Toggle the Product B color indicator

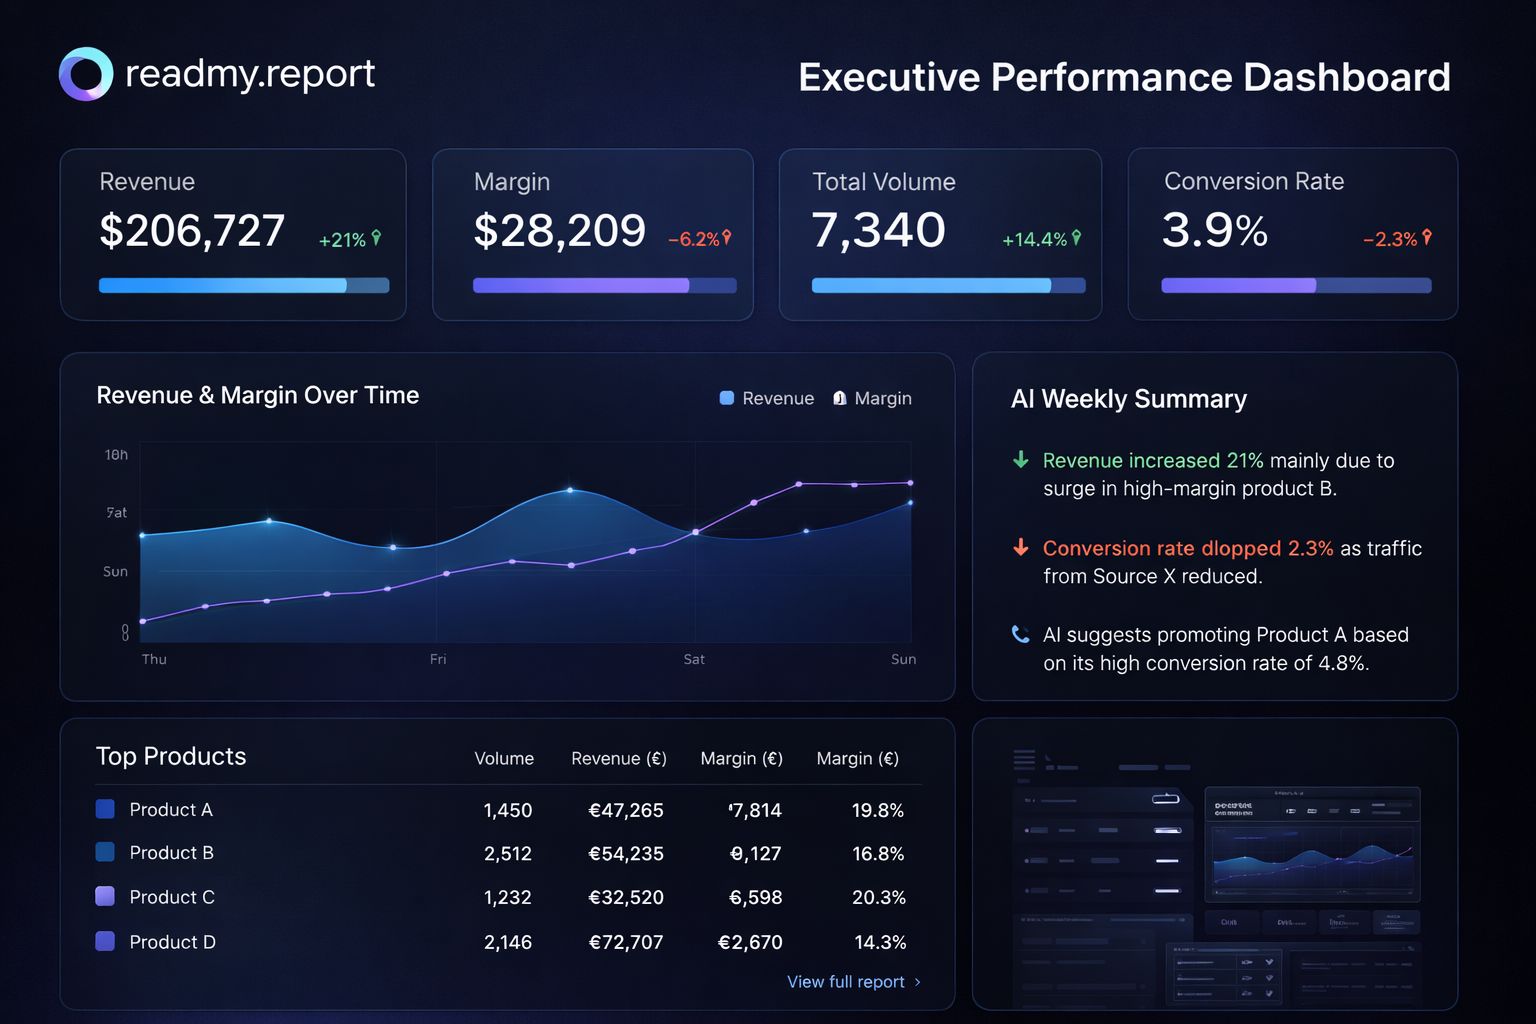(x=104, y=852)
